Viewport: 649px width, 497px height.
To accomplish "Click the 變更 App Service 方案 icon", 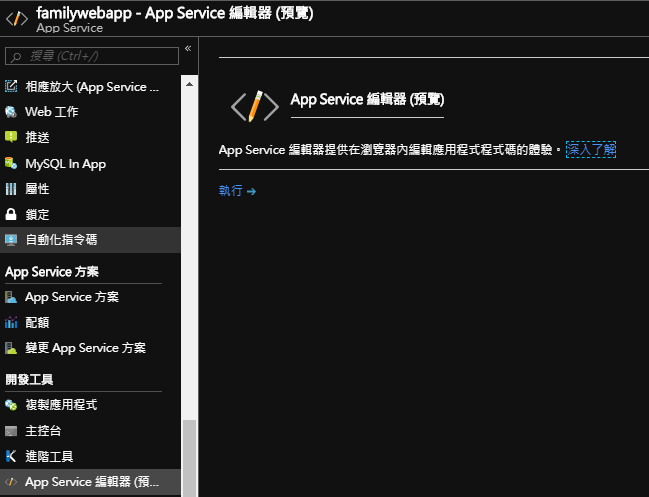I will click(x=11, y=348).
